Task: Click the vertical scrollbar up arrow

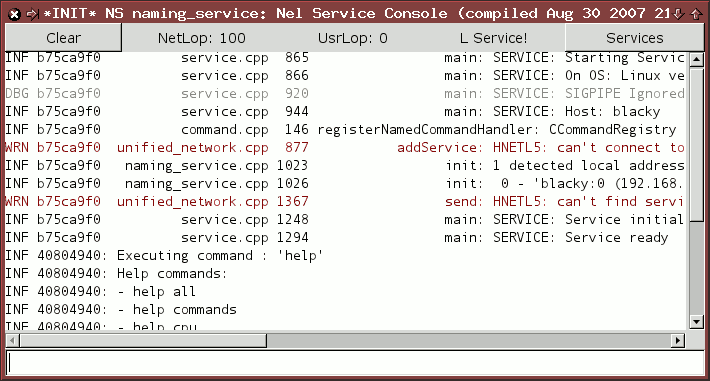Action: pos(696,59)
